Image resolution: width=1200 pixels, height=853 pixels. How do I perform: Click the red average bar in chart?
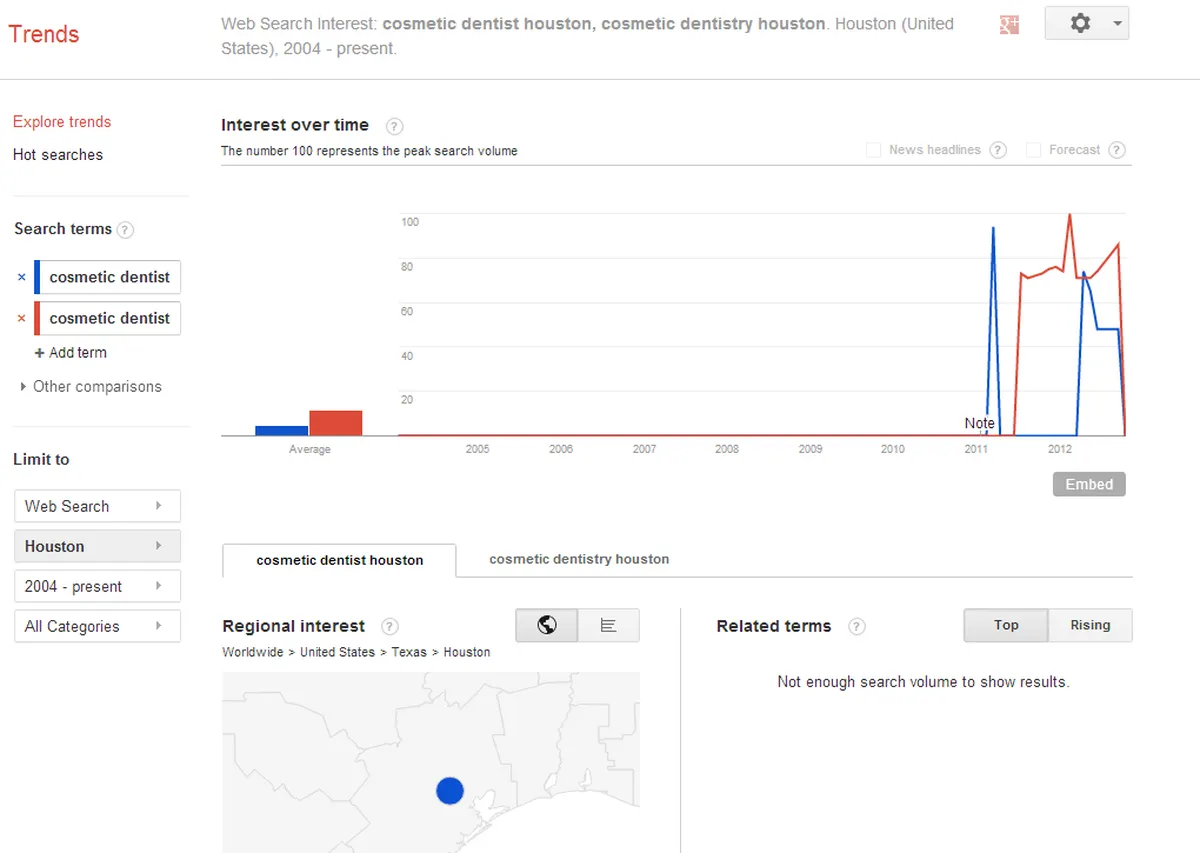click(x=336, y=423)
